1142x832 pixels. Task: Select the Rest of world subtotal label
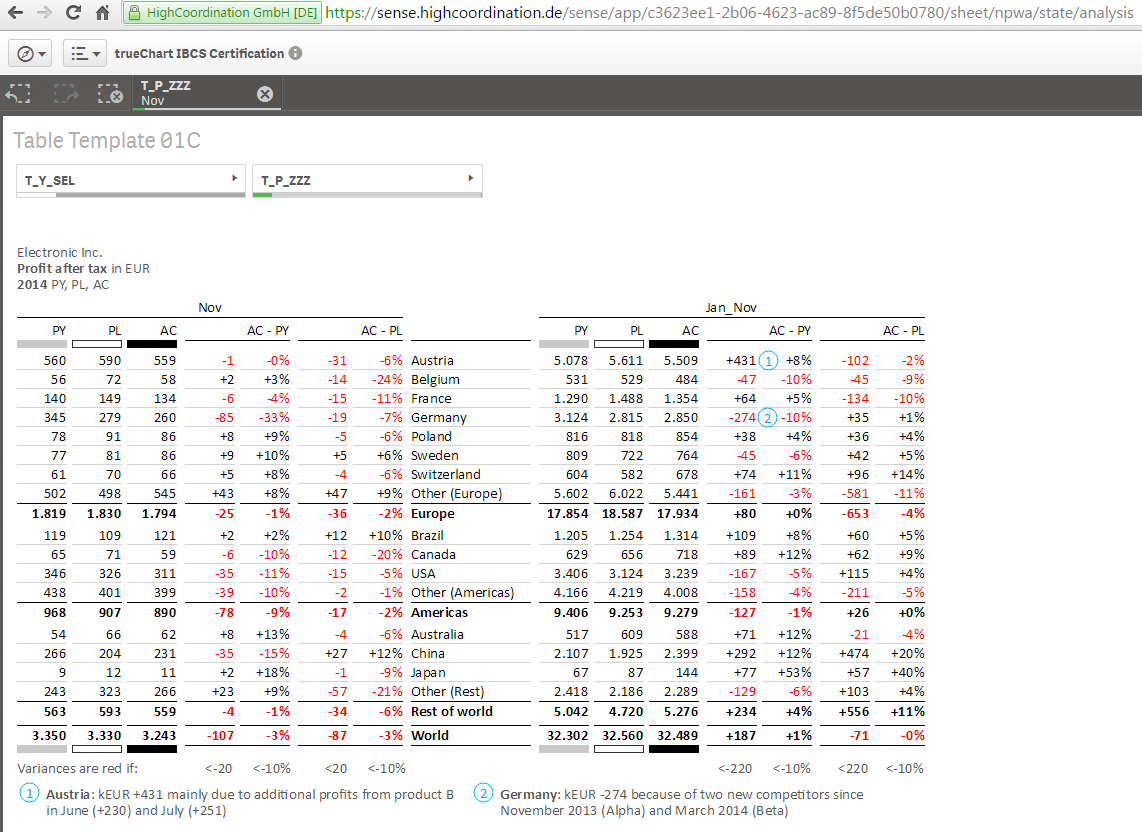pos(452,712)
